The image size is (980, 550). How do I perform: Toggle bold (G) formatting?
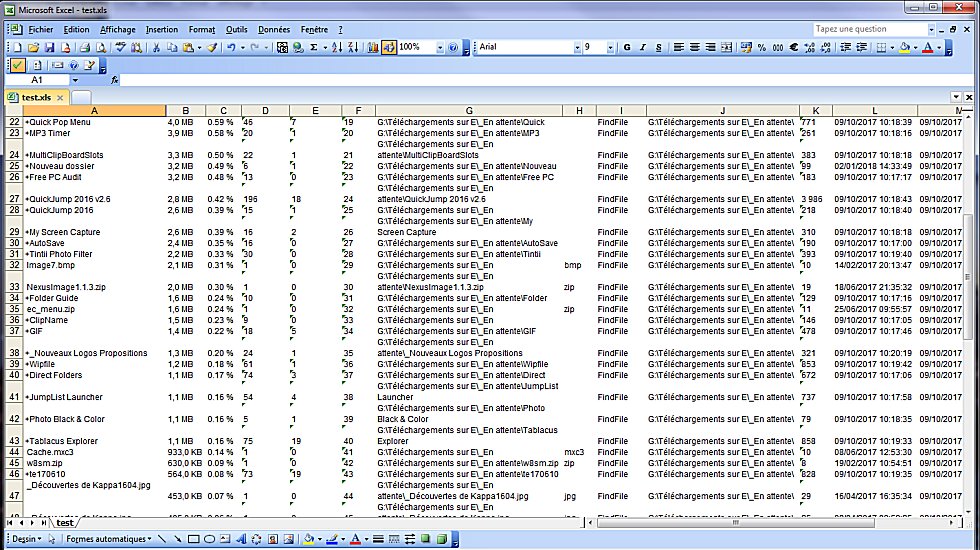tap(627, 48)
